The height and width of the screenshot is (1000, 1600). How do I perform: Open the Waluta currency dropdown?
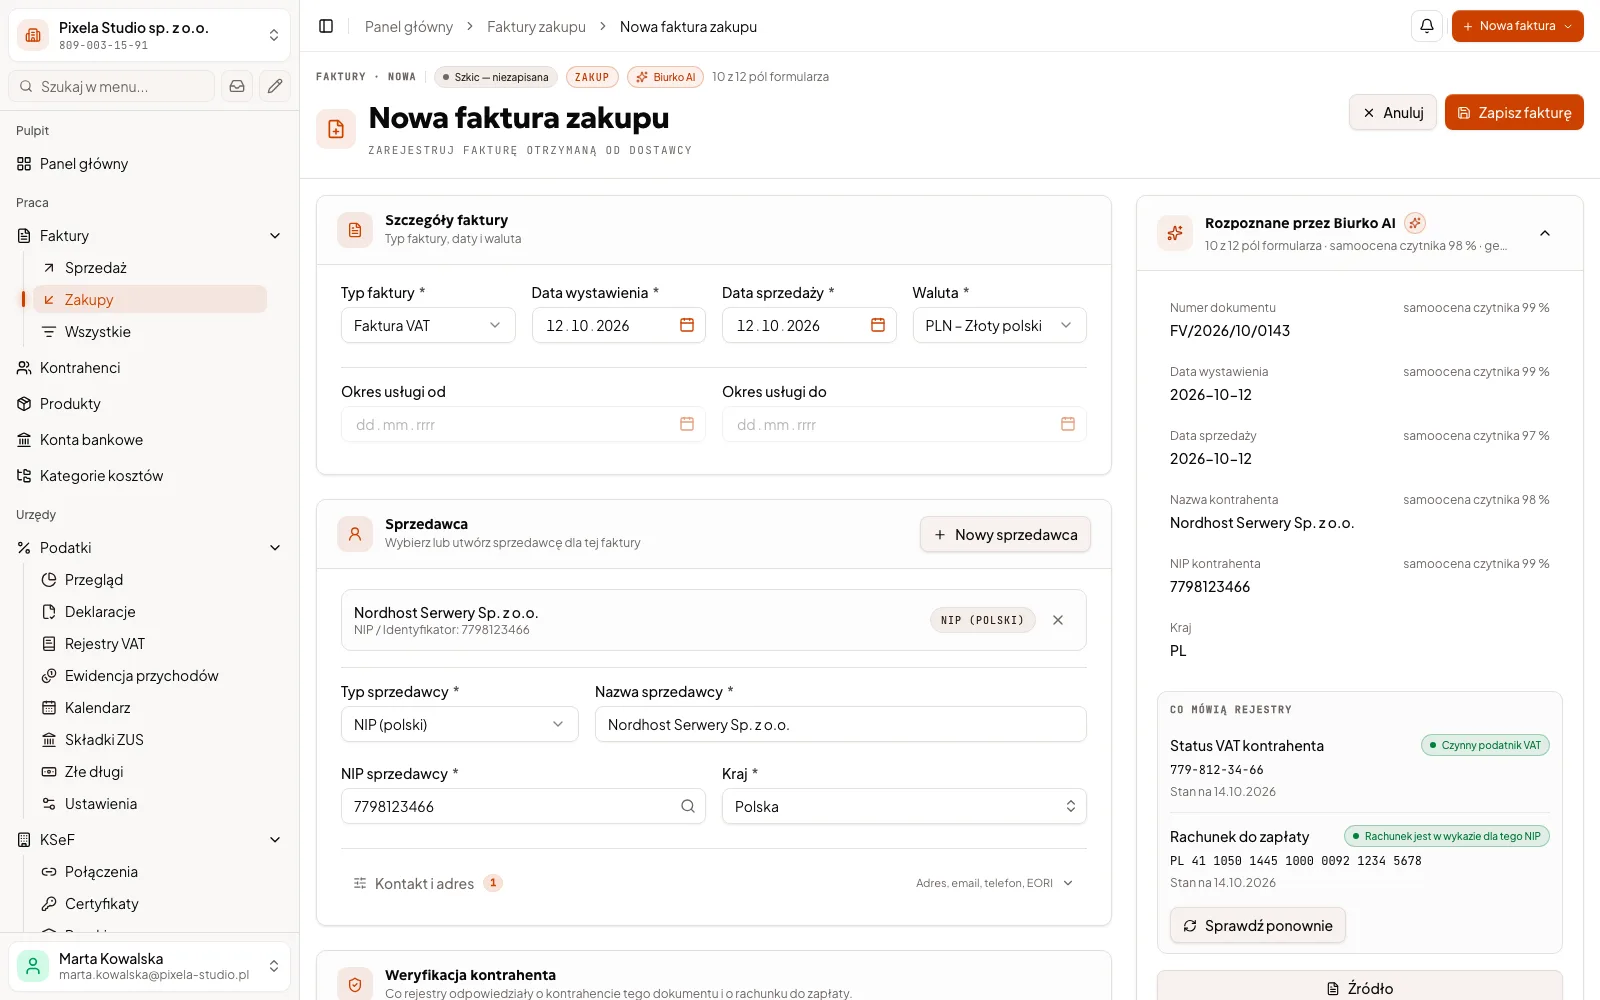999,325
